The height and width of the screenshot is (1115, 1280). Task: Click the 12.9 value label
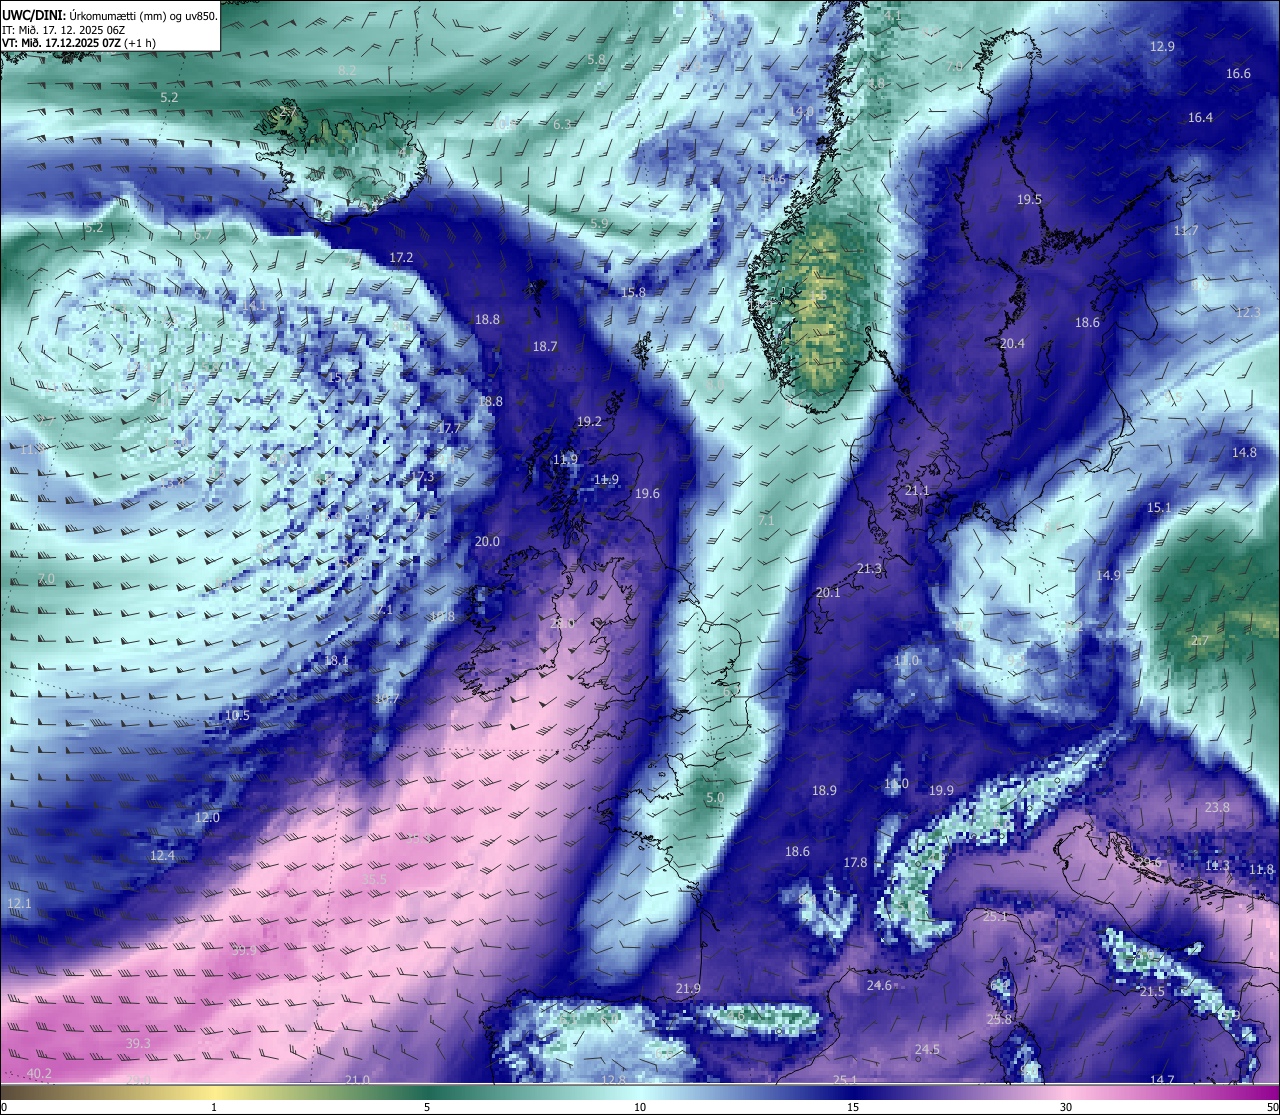tap(1162, 46)
